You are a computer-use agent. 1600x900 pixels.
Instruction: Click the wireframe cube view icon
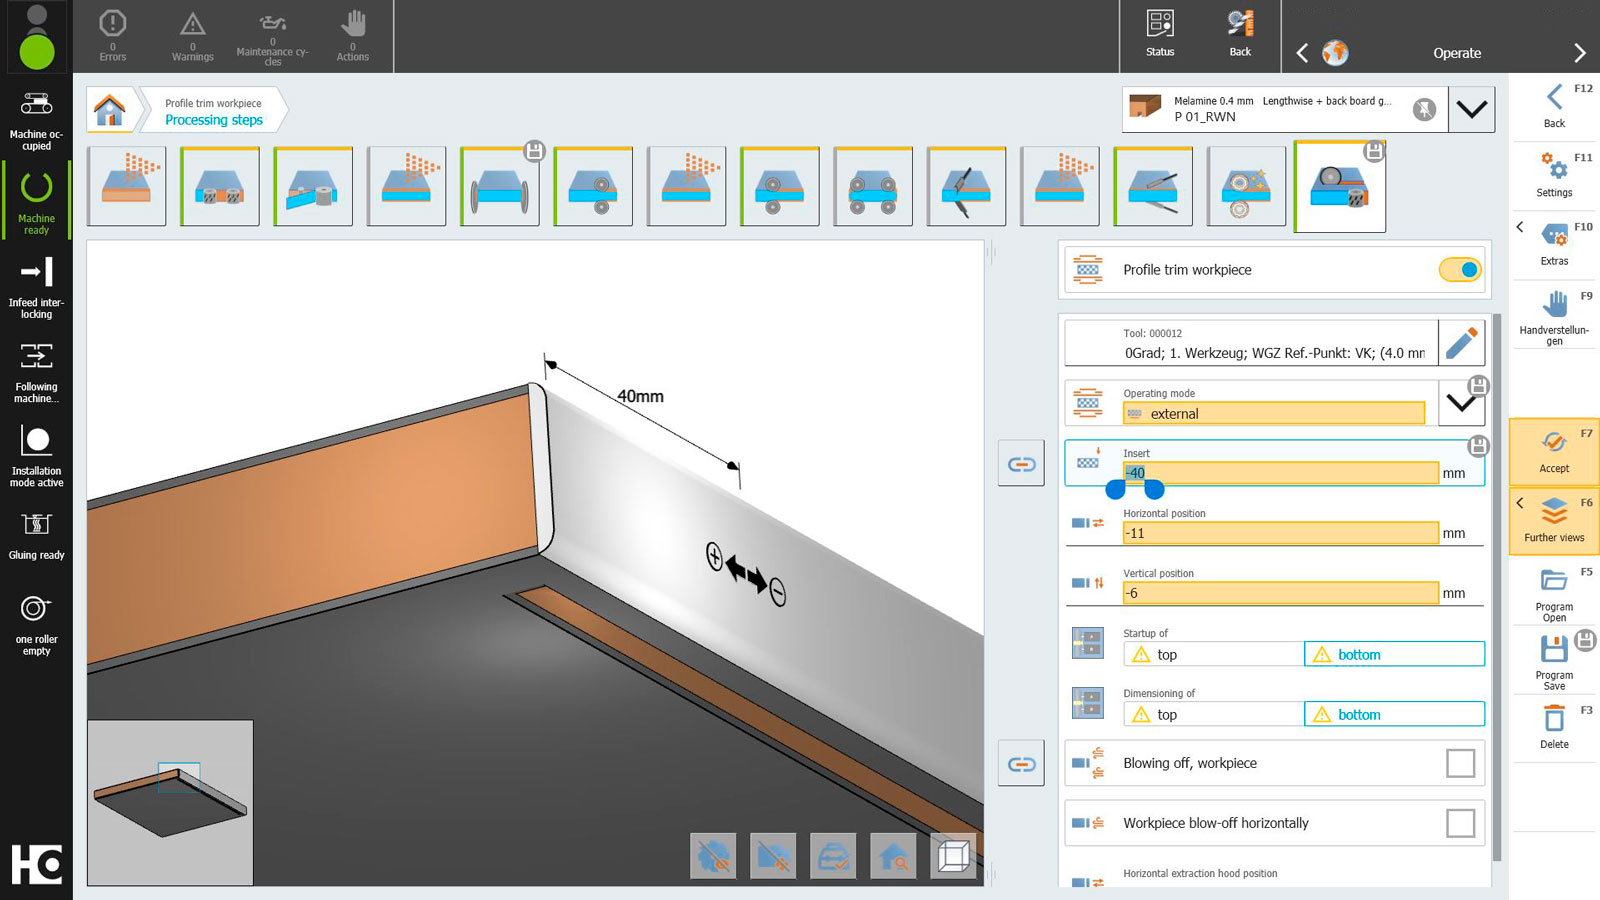point(953,856)
